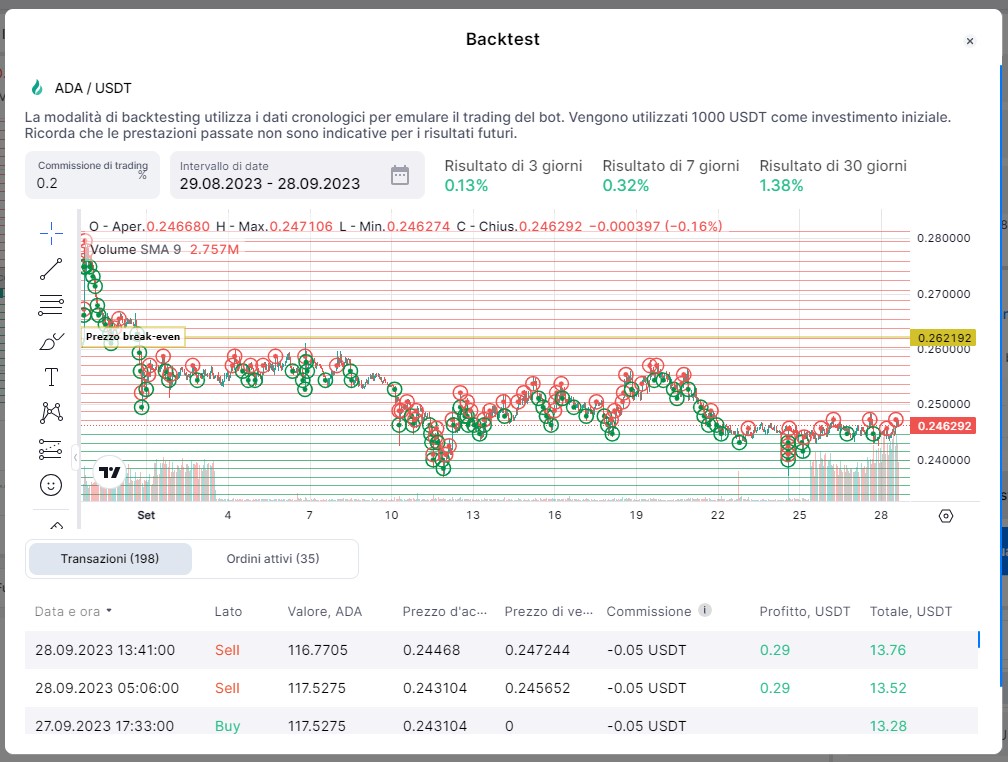
Task: Open the date range calendar picker
Action: [400, 175]
